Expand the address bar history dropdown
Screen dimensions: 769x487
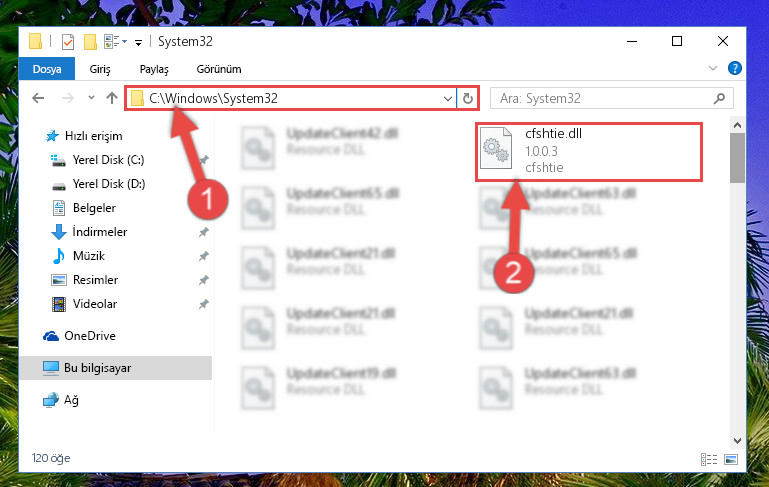click(447, 99)
